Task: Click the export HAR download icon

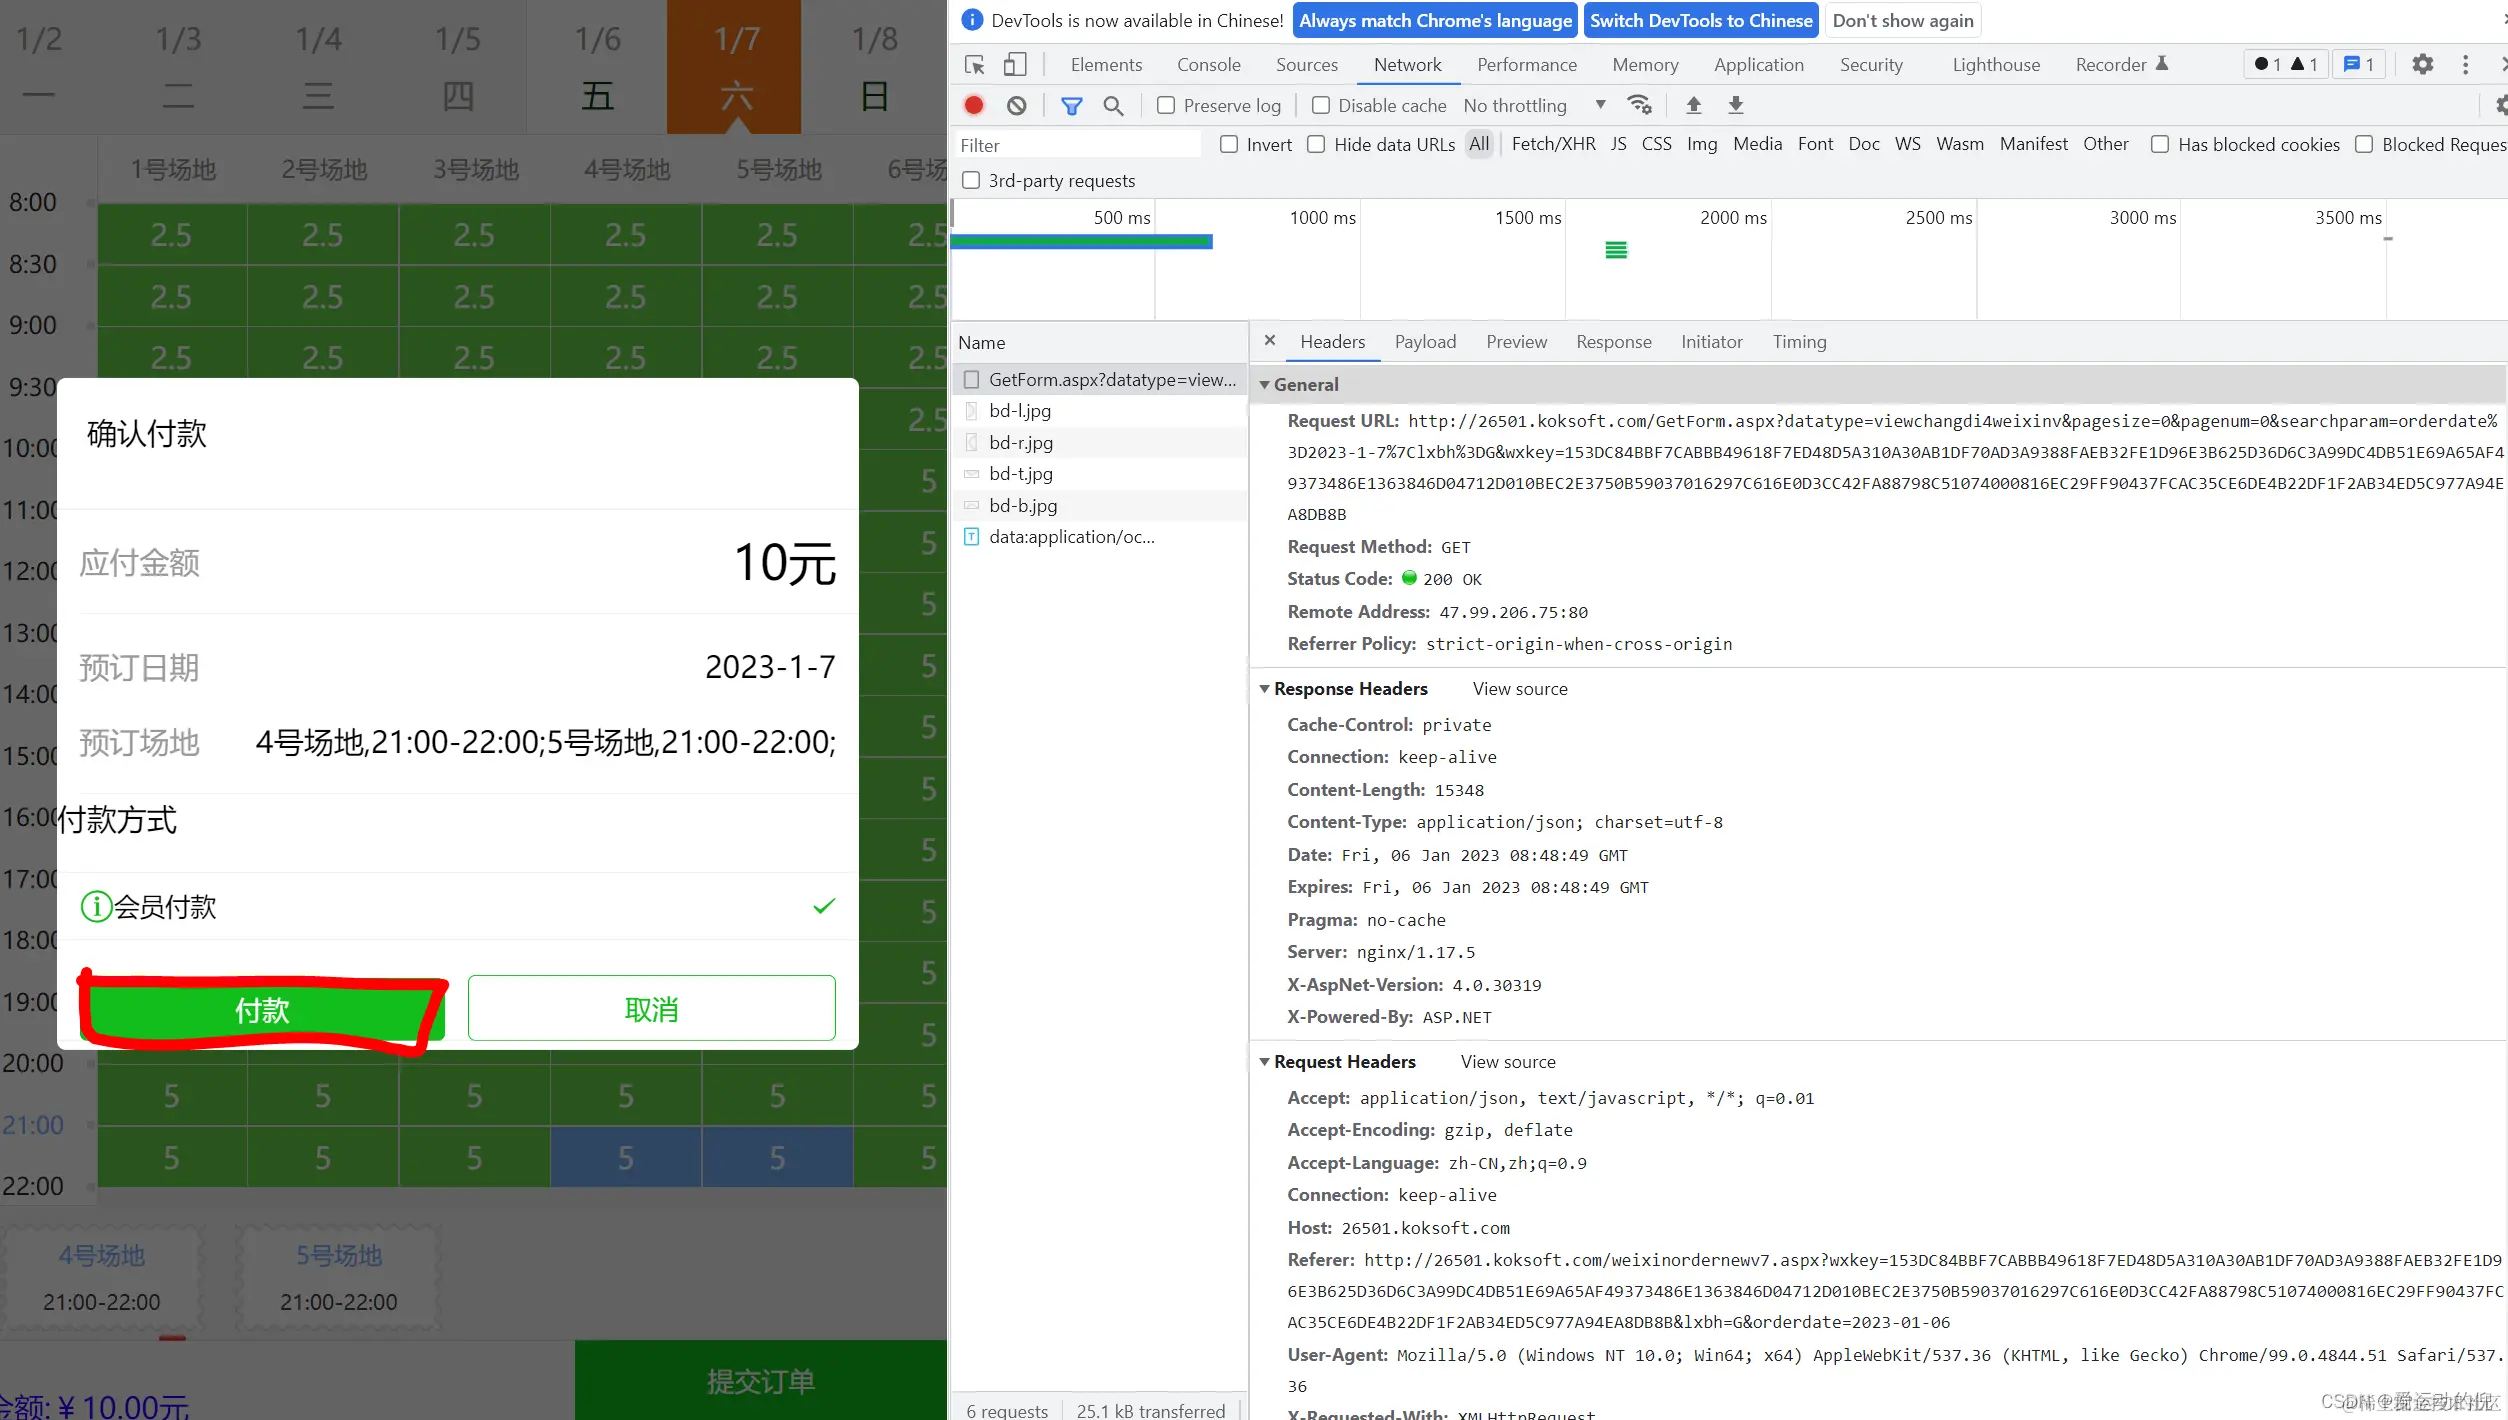Action: click(1736, 105)
